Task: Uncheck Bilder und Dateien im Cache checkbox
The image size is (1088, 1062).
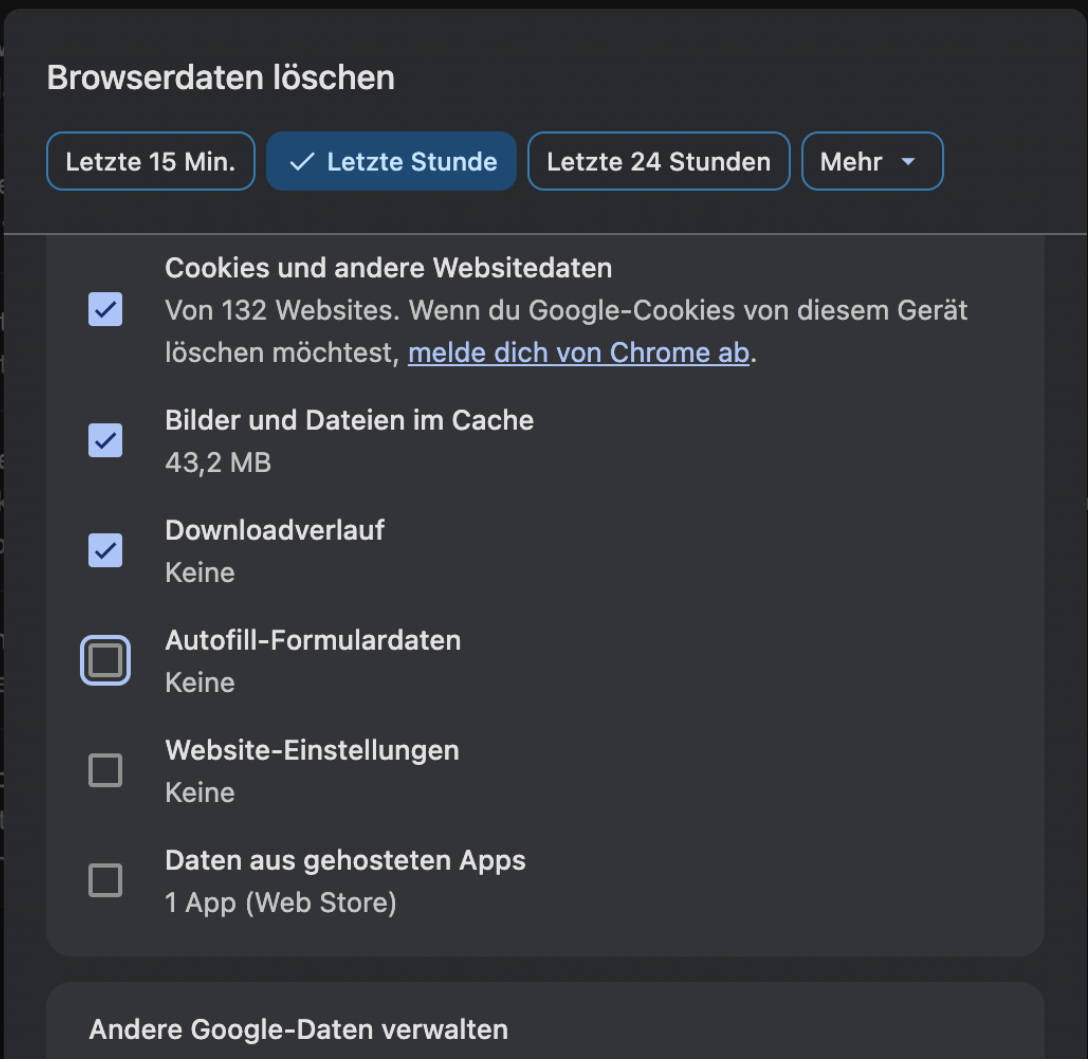Action: (105, 440)
